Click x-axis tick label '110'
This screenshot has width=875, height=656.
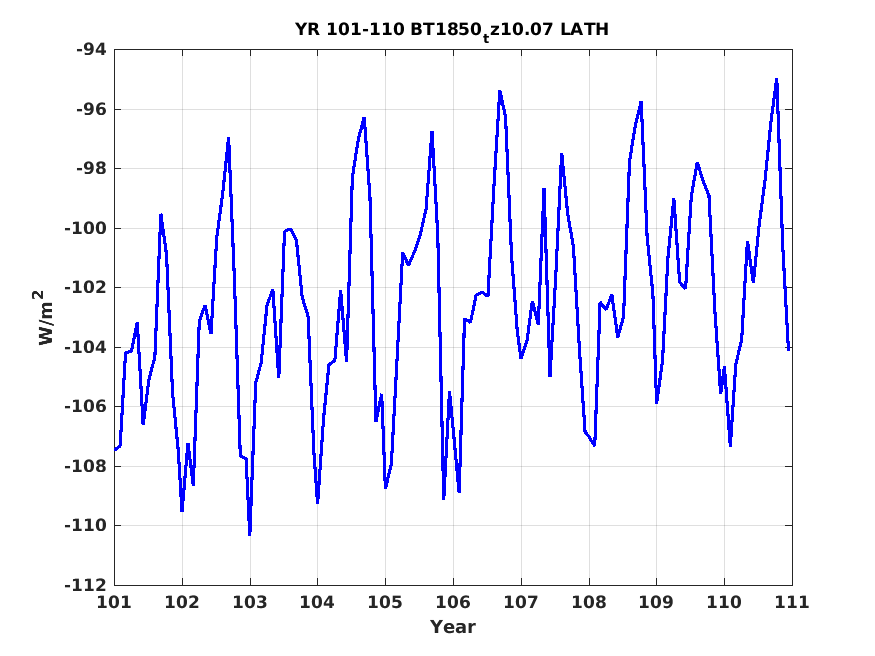click(724, 602)
